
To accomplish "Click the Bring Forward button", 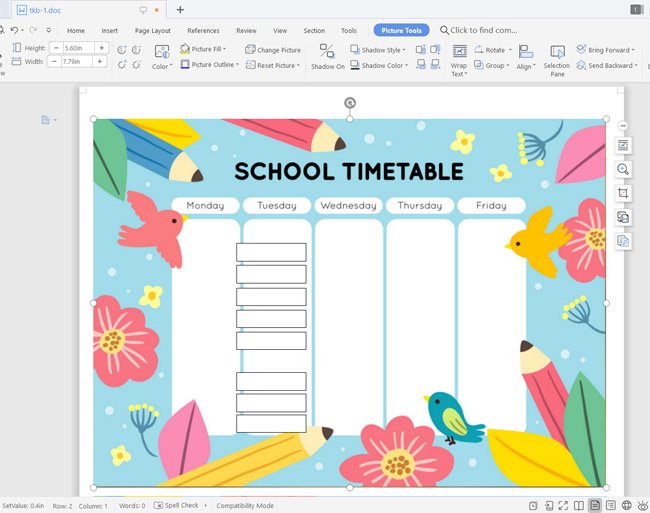I will [x=605, y=50].
